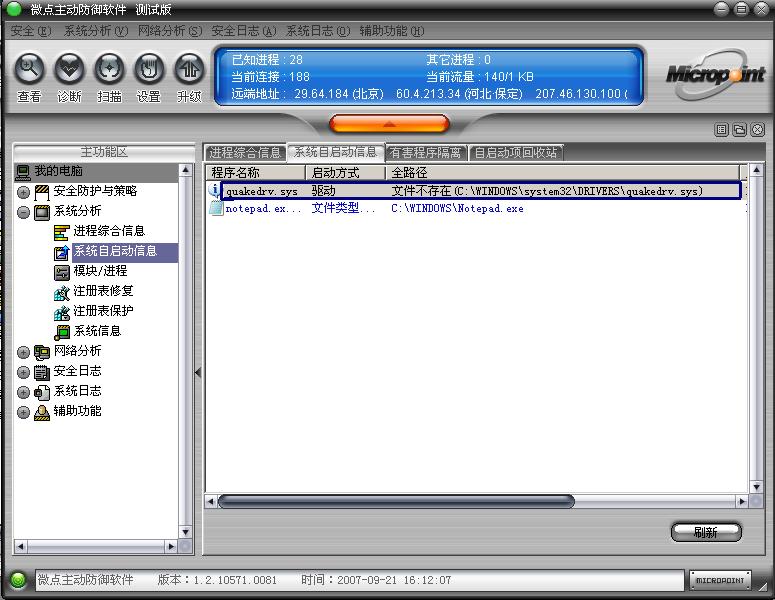The image size is (775, 600).
Task: Click tree panel scrollbar up arrow
Action: coord(185,170)
